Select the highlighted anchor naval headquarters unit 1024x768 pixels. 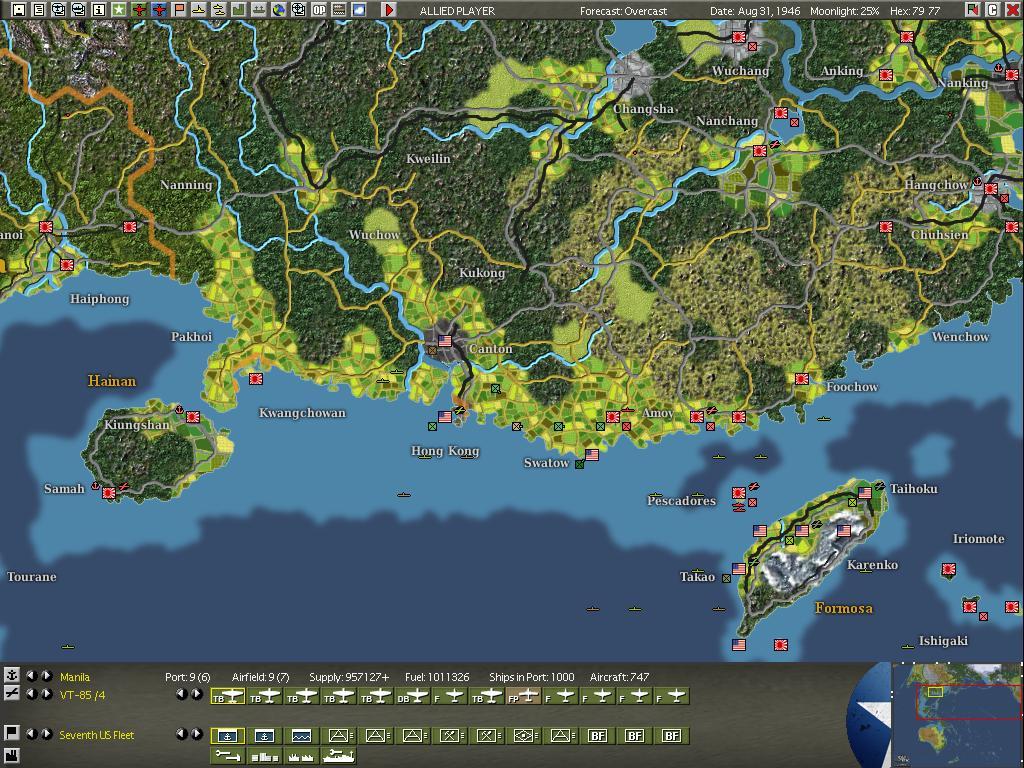coord(227,736)
